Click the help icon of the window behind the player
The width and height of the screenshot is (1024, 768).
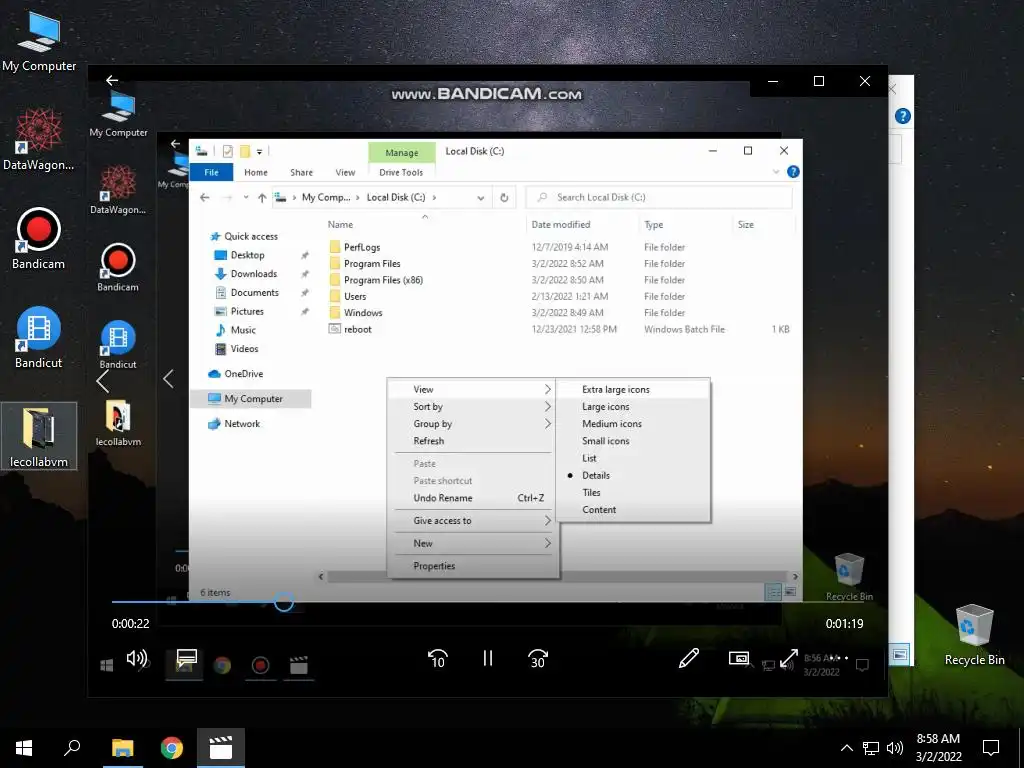pos(903,116)
